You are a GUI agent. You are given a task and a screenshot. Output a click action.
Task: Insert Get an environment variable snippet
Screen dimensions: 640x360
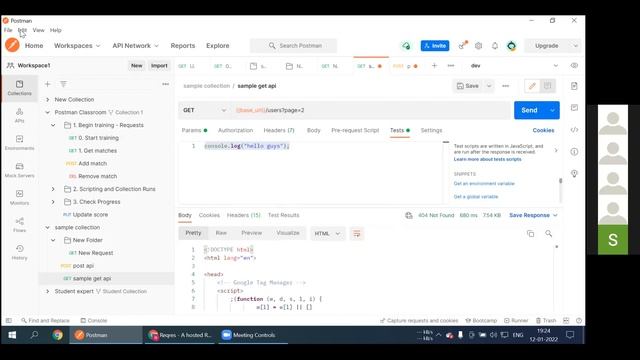point(484,184)
